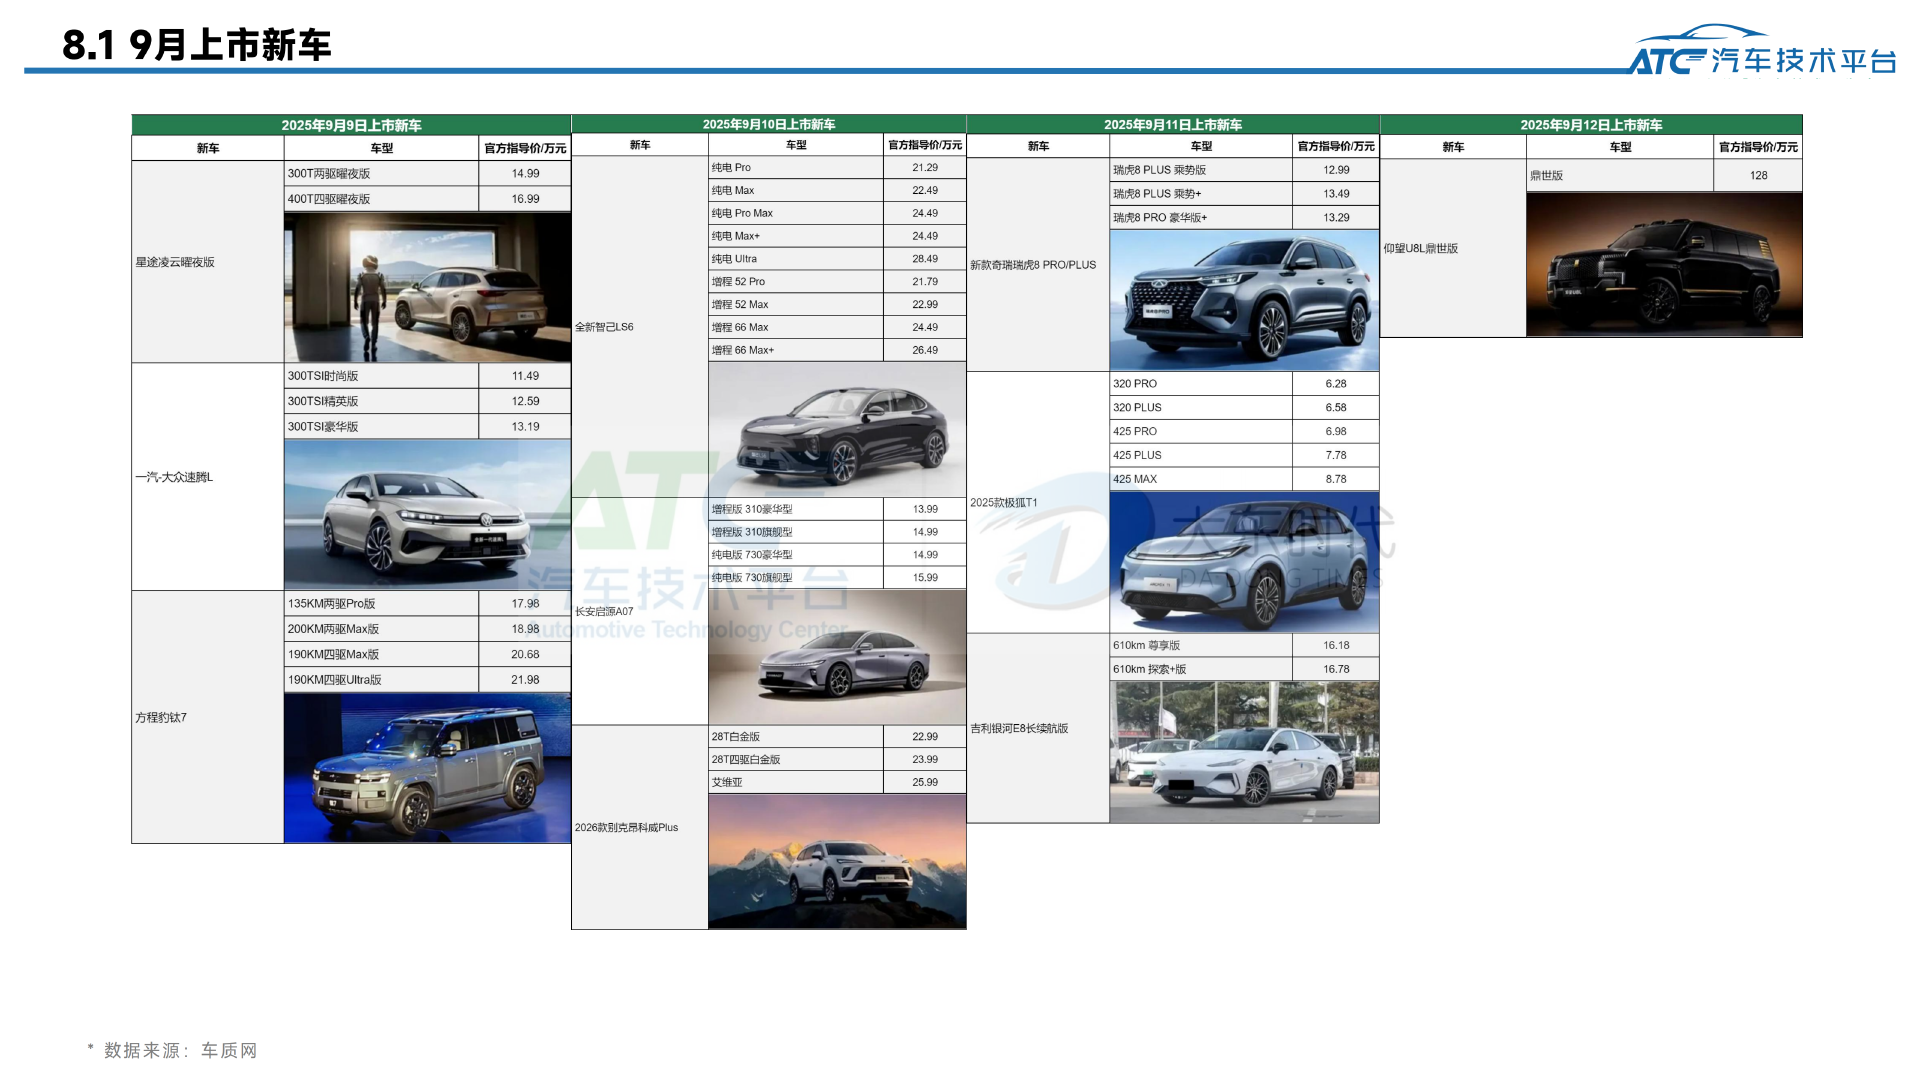Select the 2025年9月12日上市新车 header cell
1920x1080 pixels.
1590,125
